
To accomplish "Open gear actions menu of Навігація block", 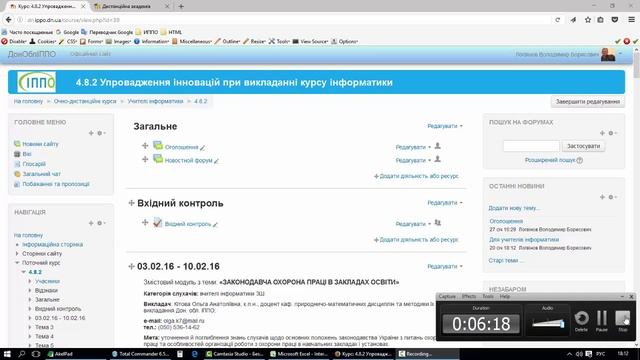I will tap(101, 223).
